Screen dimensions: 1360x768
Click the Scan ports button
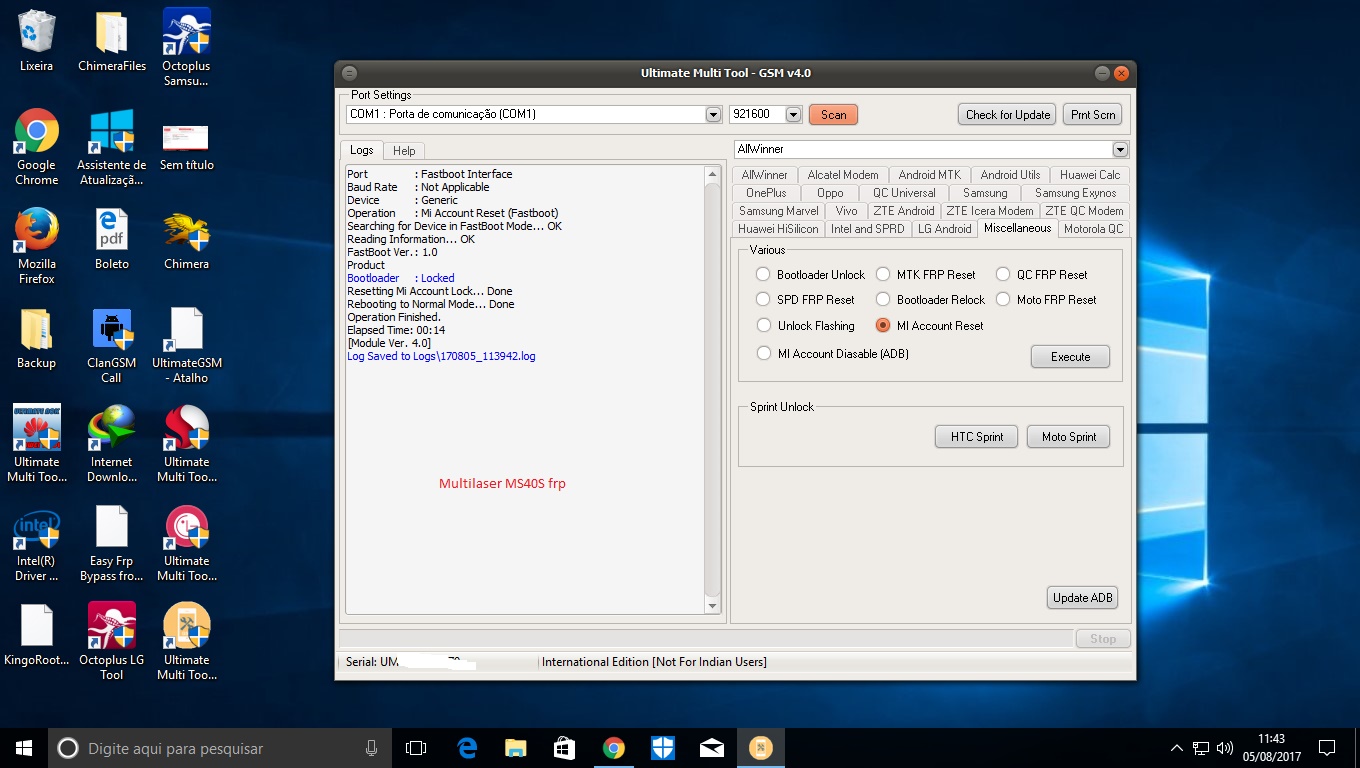tap(833, 114)
